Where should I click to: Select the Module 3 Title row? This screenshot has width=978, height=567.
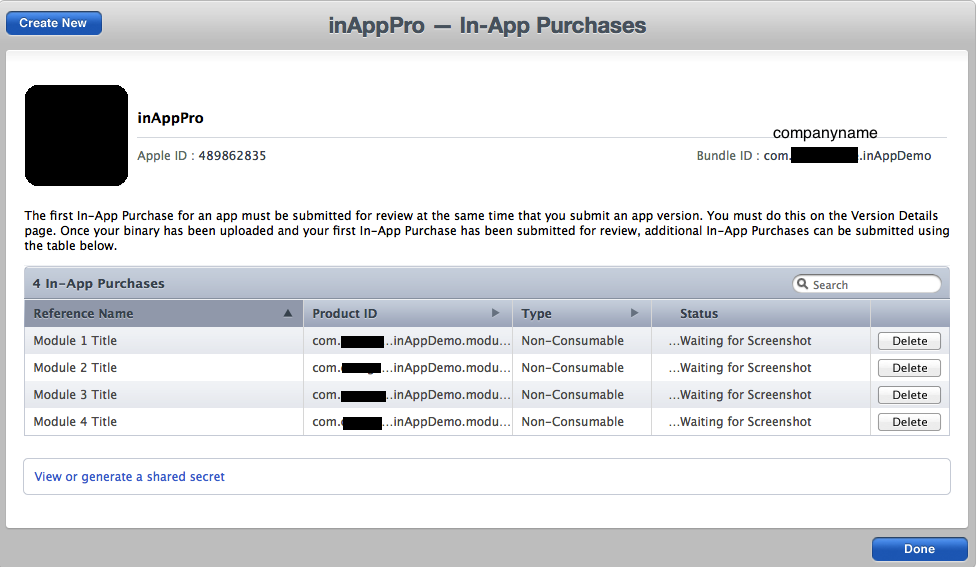tap(487, 395)
